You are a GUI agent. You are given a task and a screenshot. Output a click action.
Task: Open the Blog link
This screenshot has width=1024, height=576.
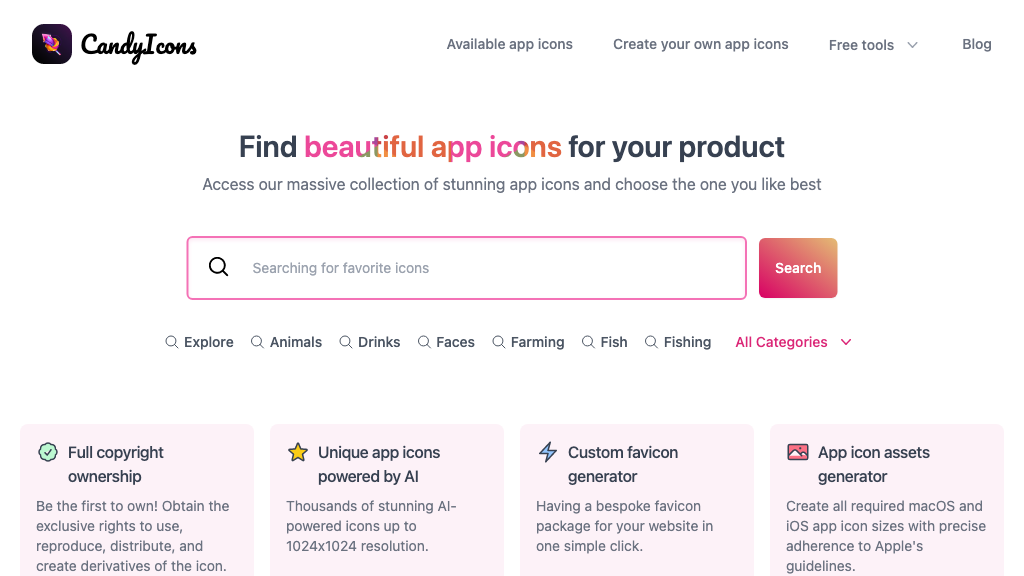pos(976,44)
